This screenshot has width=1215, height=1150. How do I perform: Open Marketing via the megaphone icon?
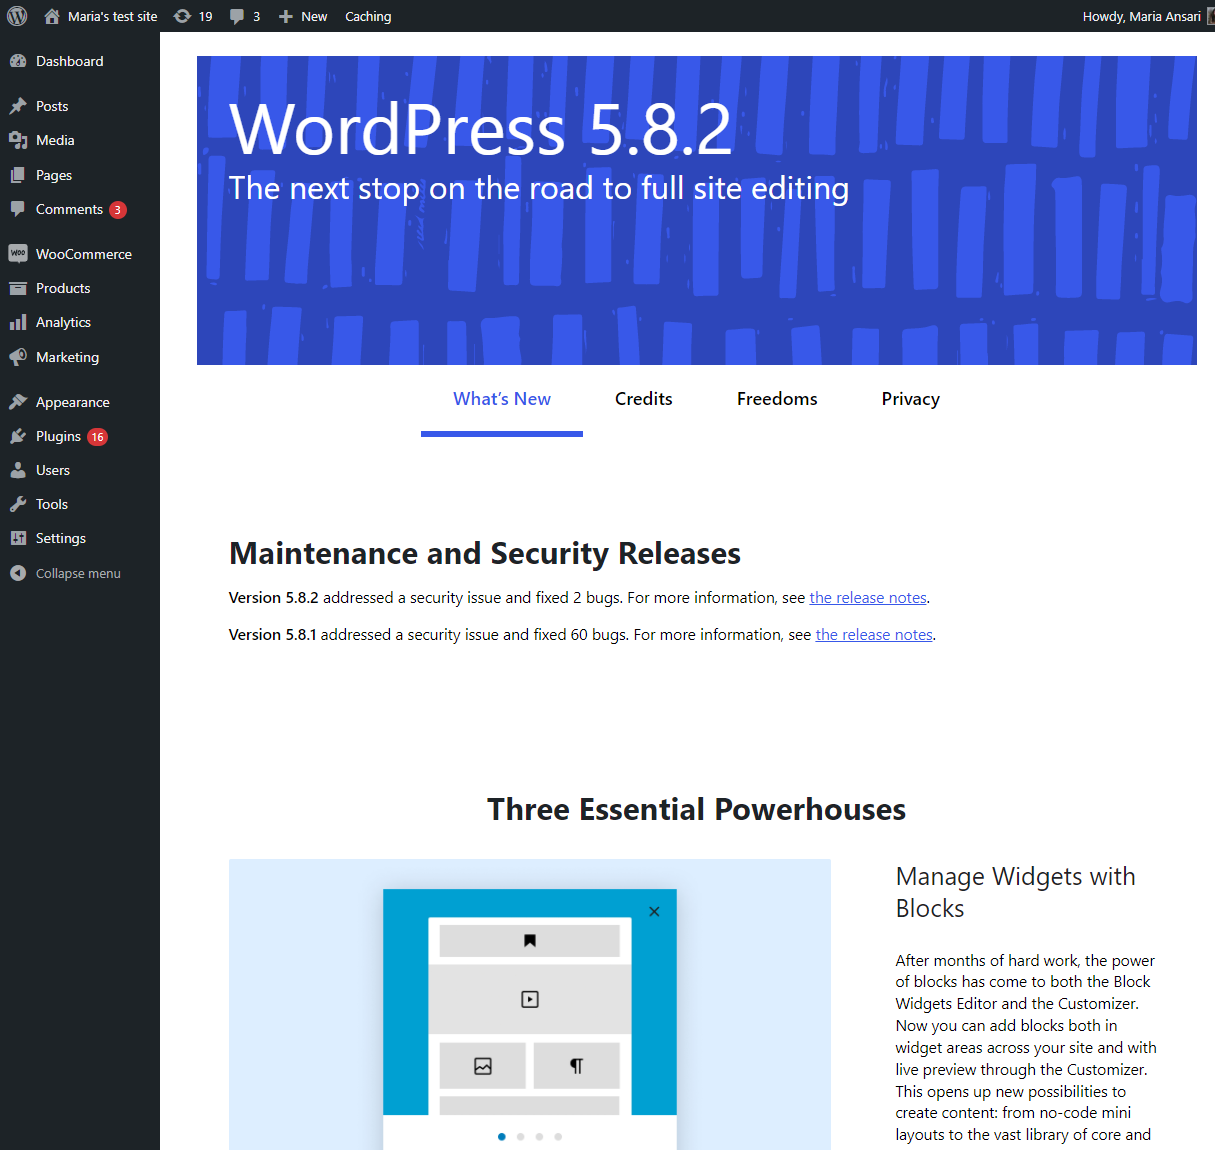point(18,357)
